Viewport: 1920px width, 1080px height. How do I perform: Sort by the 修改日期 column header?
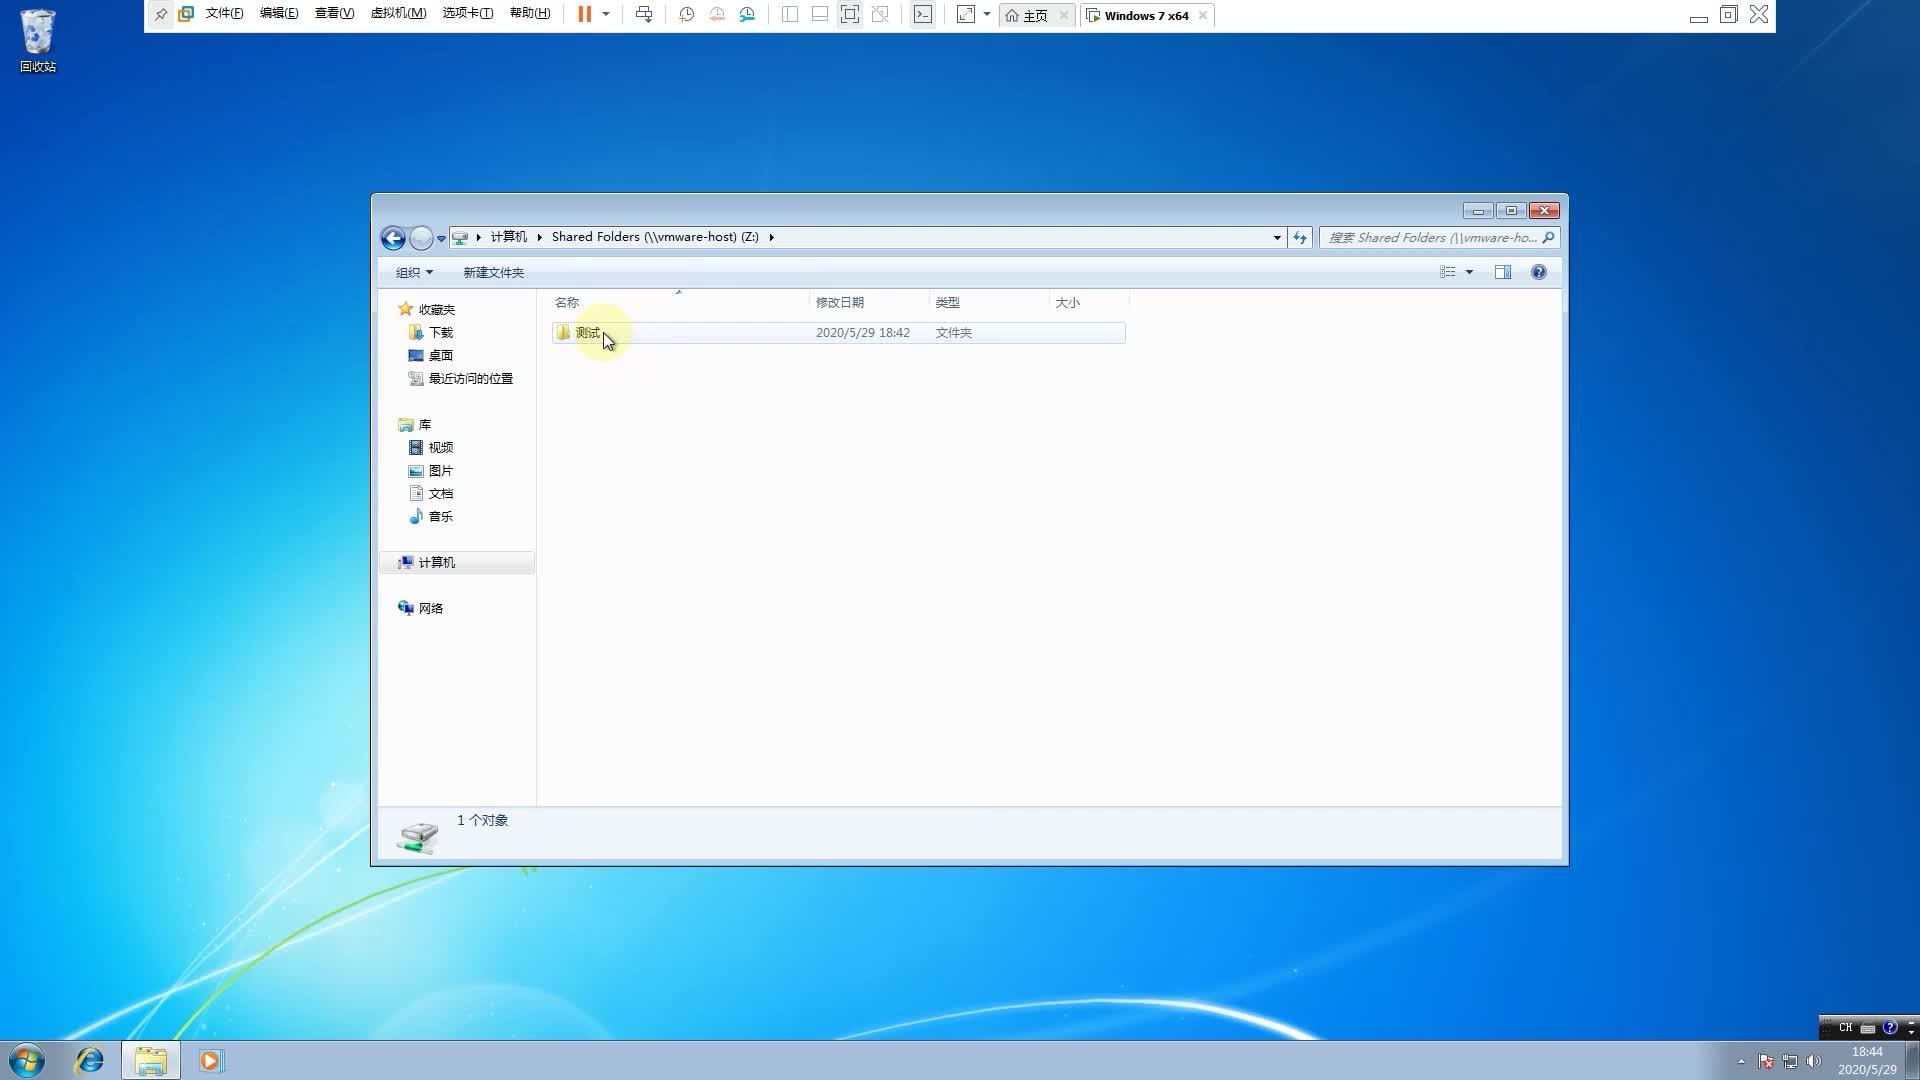869,302
